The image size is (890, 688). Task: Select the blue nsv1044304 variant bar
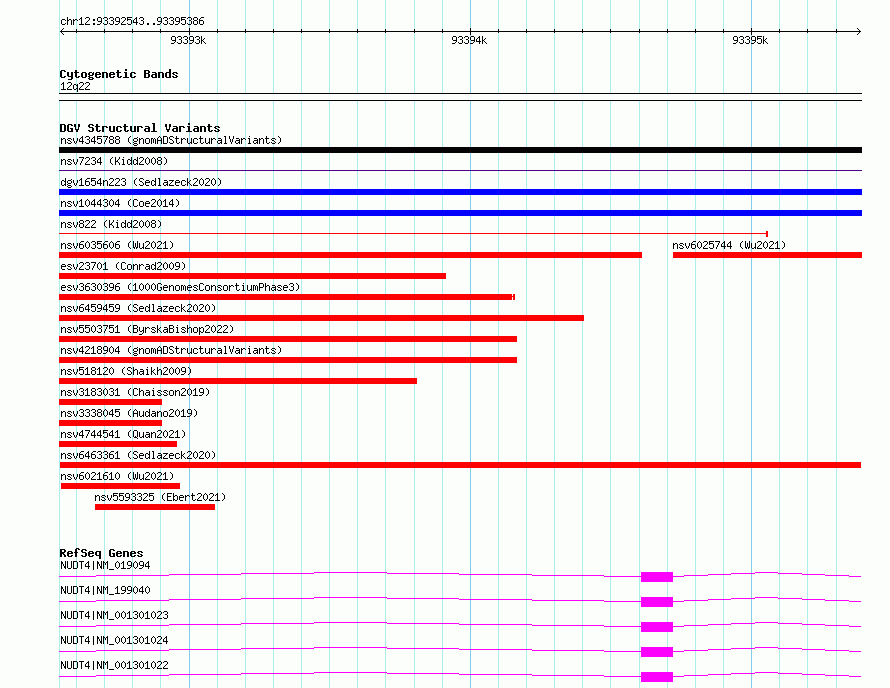[460, 213]
